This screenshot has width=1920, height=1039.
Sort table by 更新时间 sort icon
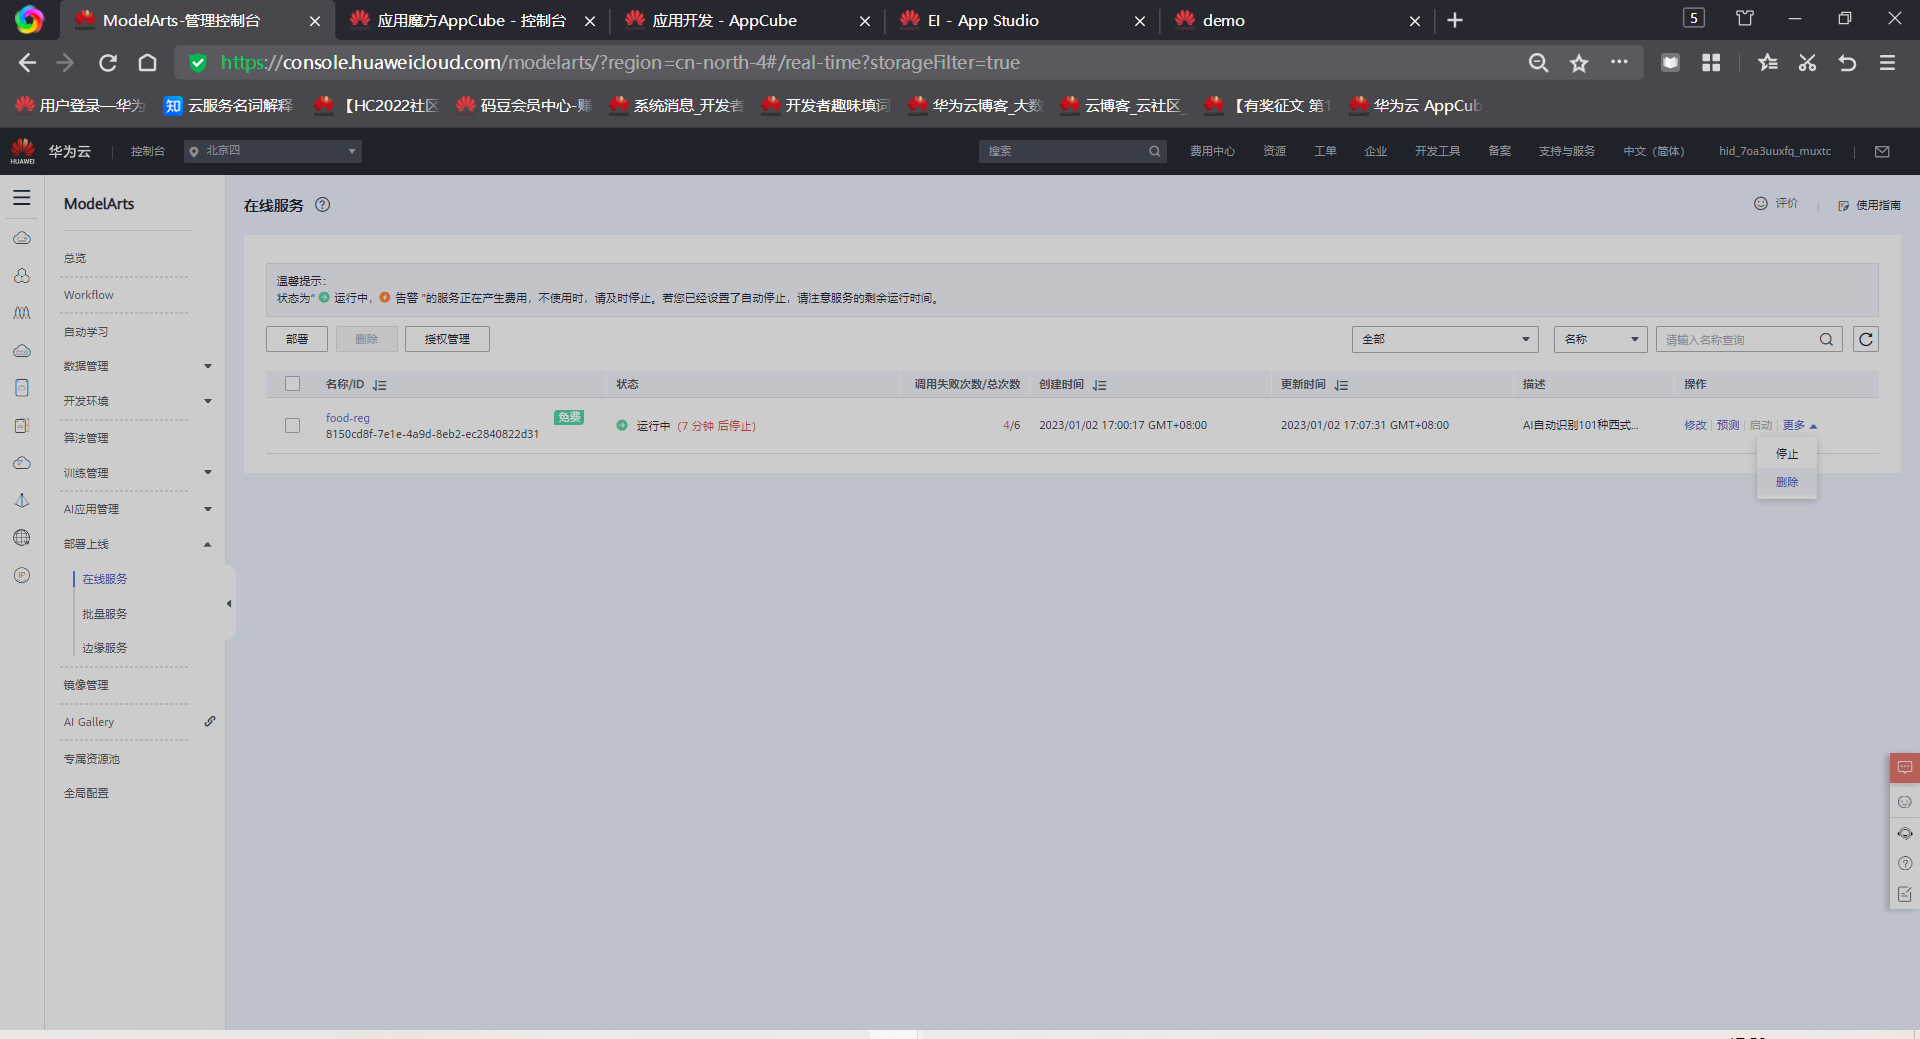(x=1342, y=385)
